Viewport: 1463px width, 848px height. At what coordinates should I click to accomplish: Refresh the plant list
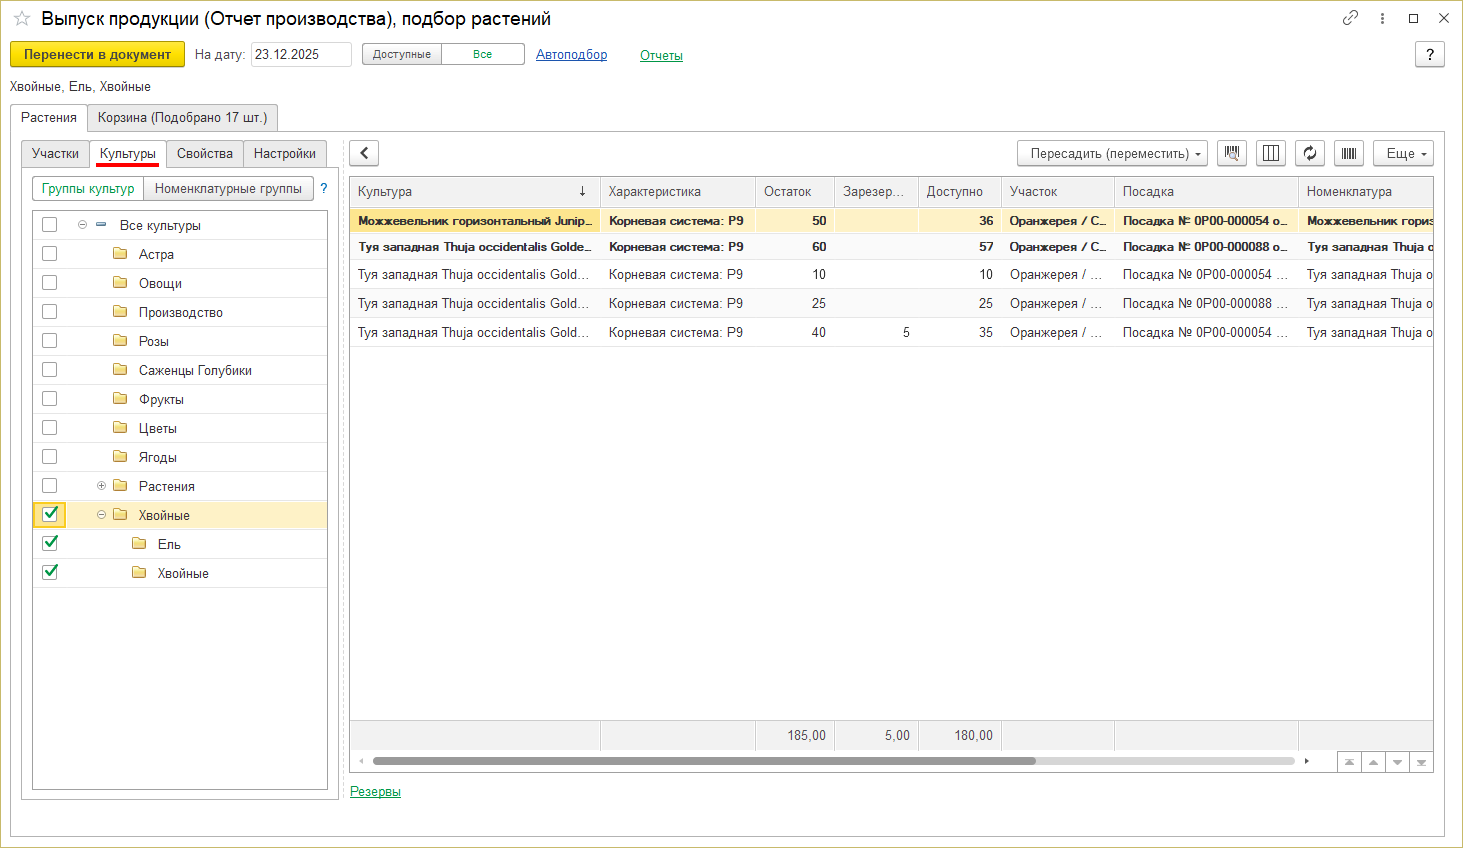[x=1310, y=153]
